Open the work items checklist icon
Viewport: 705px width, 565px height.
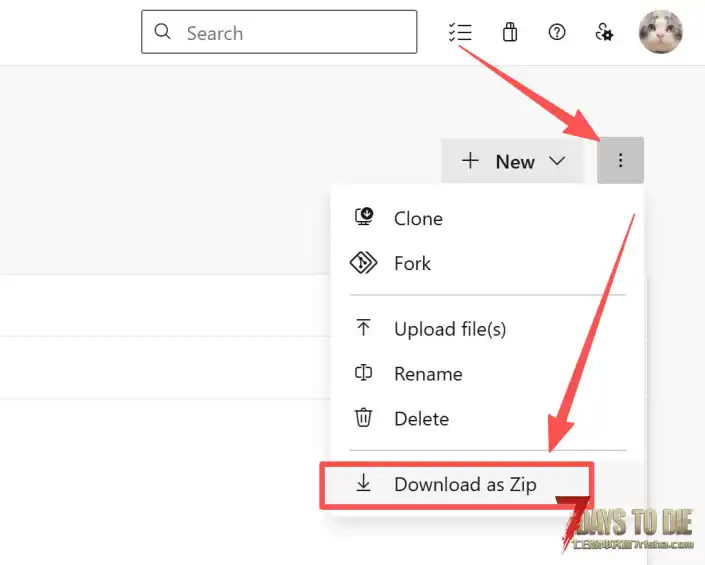click(460, 33)
